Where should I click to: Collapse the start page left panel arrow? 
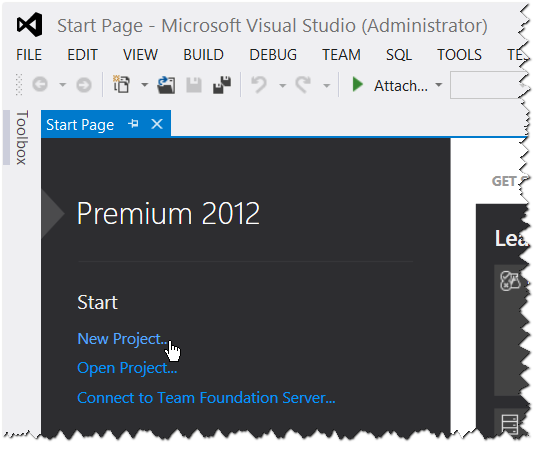[x=52, y=213]
